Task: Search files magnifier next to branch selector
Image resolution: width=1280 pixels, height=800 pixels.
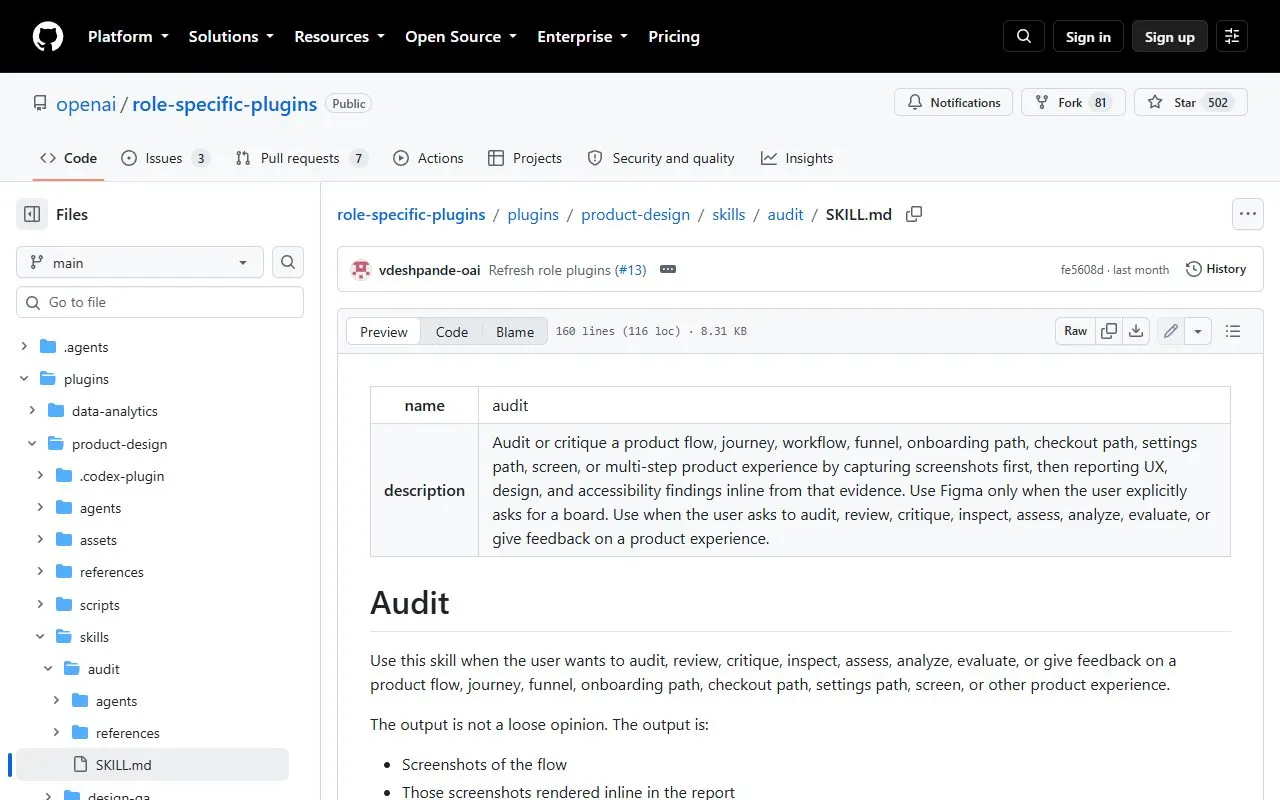Action: [288, 262]
